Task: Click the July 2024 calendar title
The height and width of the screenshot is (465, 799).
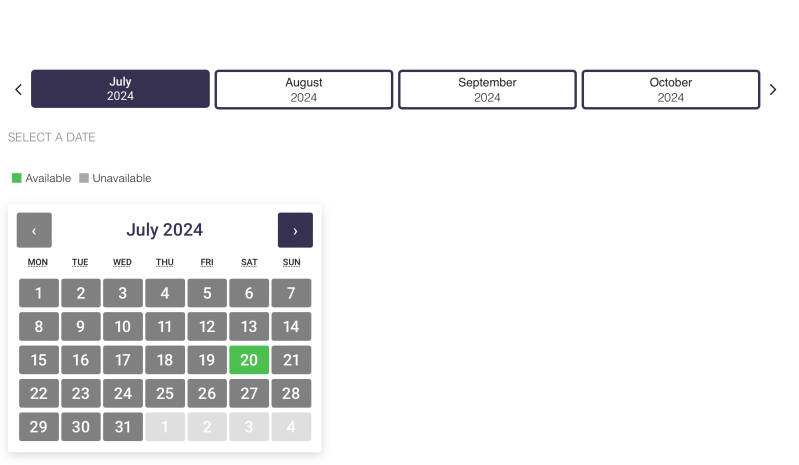Action: coord(164,230)
